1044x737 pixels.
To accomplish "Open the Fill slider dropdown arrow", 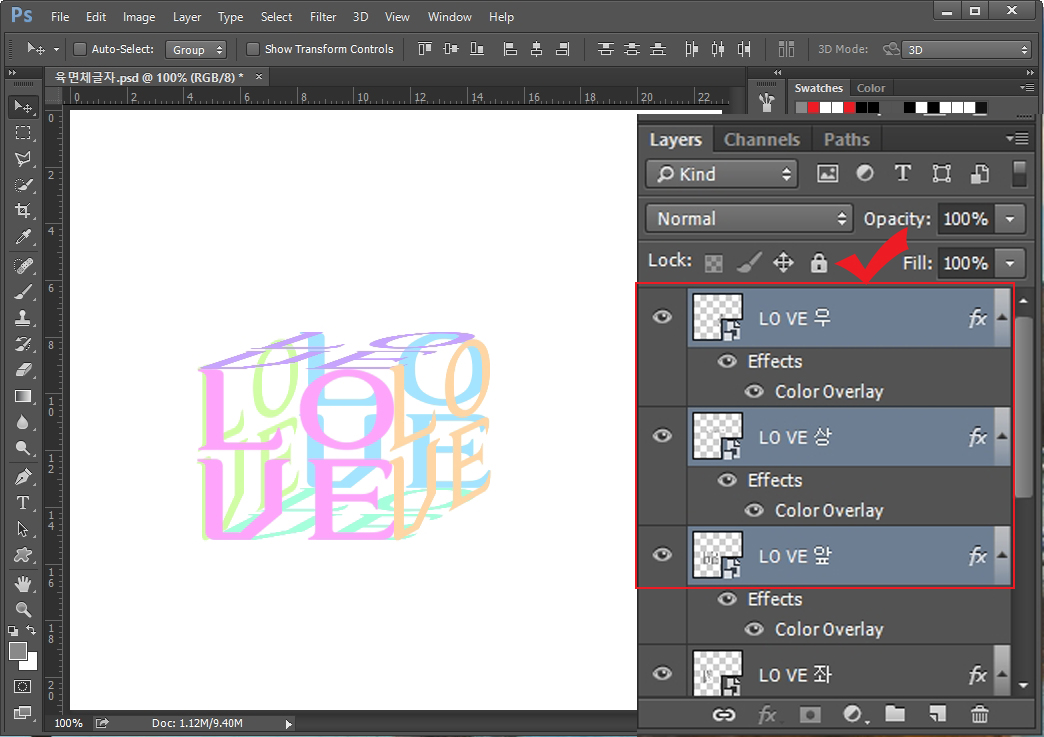I will pyautogui.click(x=1010, y=263).
